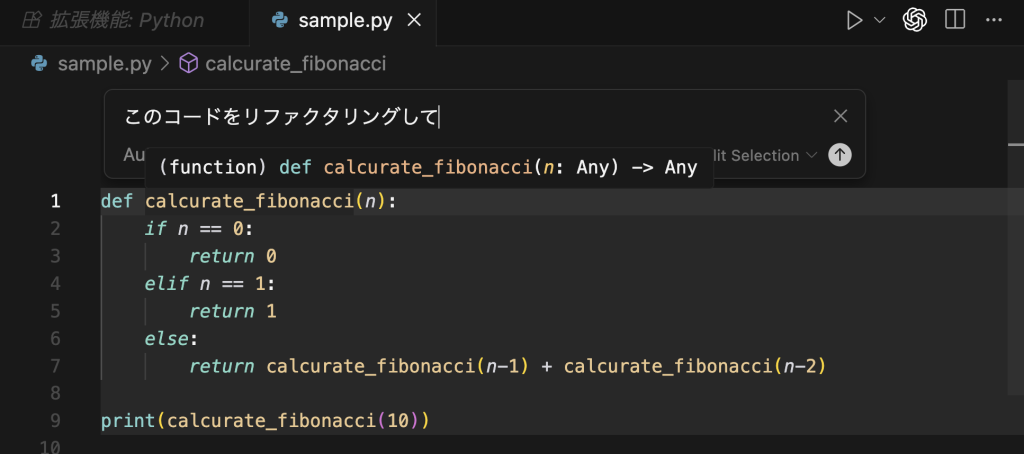This screenshot has height=454, width=1024.
Task: Open the ChatGPT extension icon
Action: pos(914,20)
